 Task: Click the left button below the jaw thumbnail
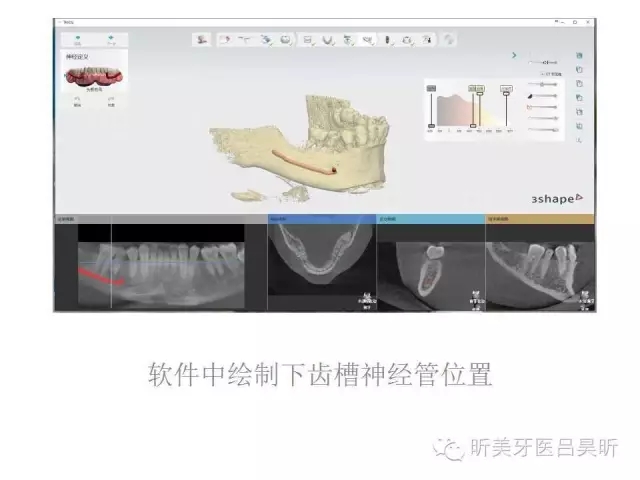click(78, 101)
